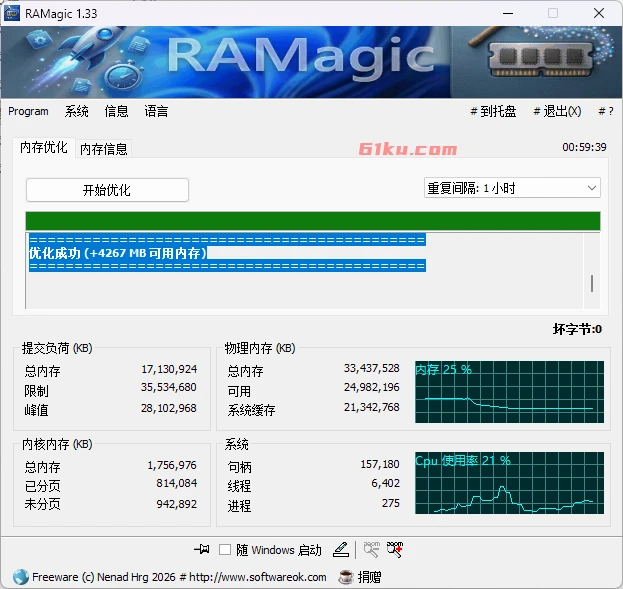Image resolution: width=623 pixels, height=589 pixels.
Task: Click the globe icon beside Freeware text
Action: click(x=21, y=577)
